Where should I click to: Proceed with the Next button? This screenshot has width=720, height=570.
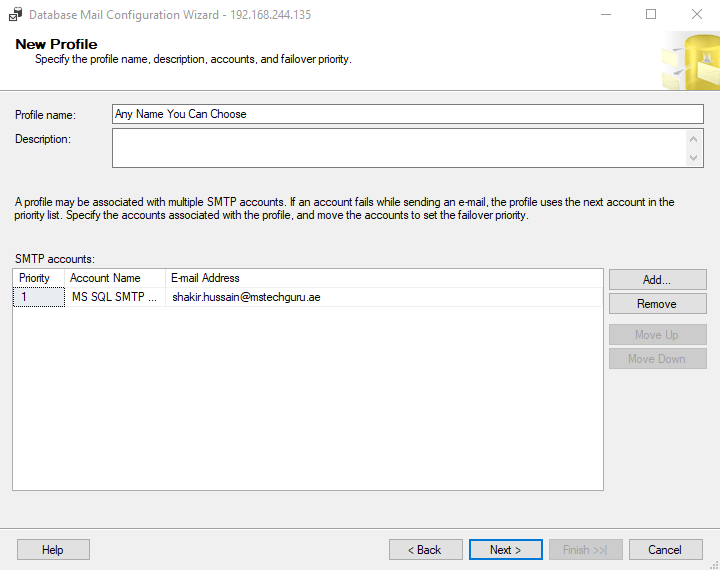(x=506, y=549)
